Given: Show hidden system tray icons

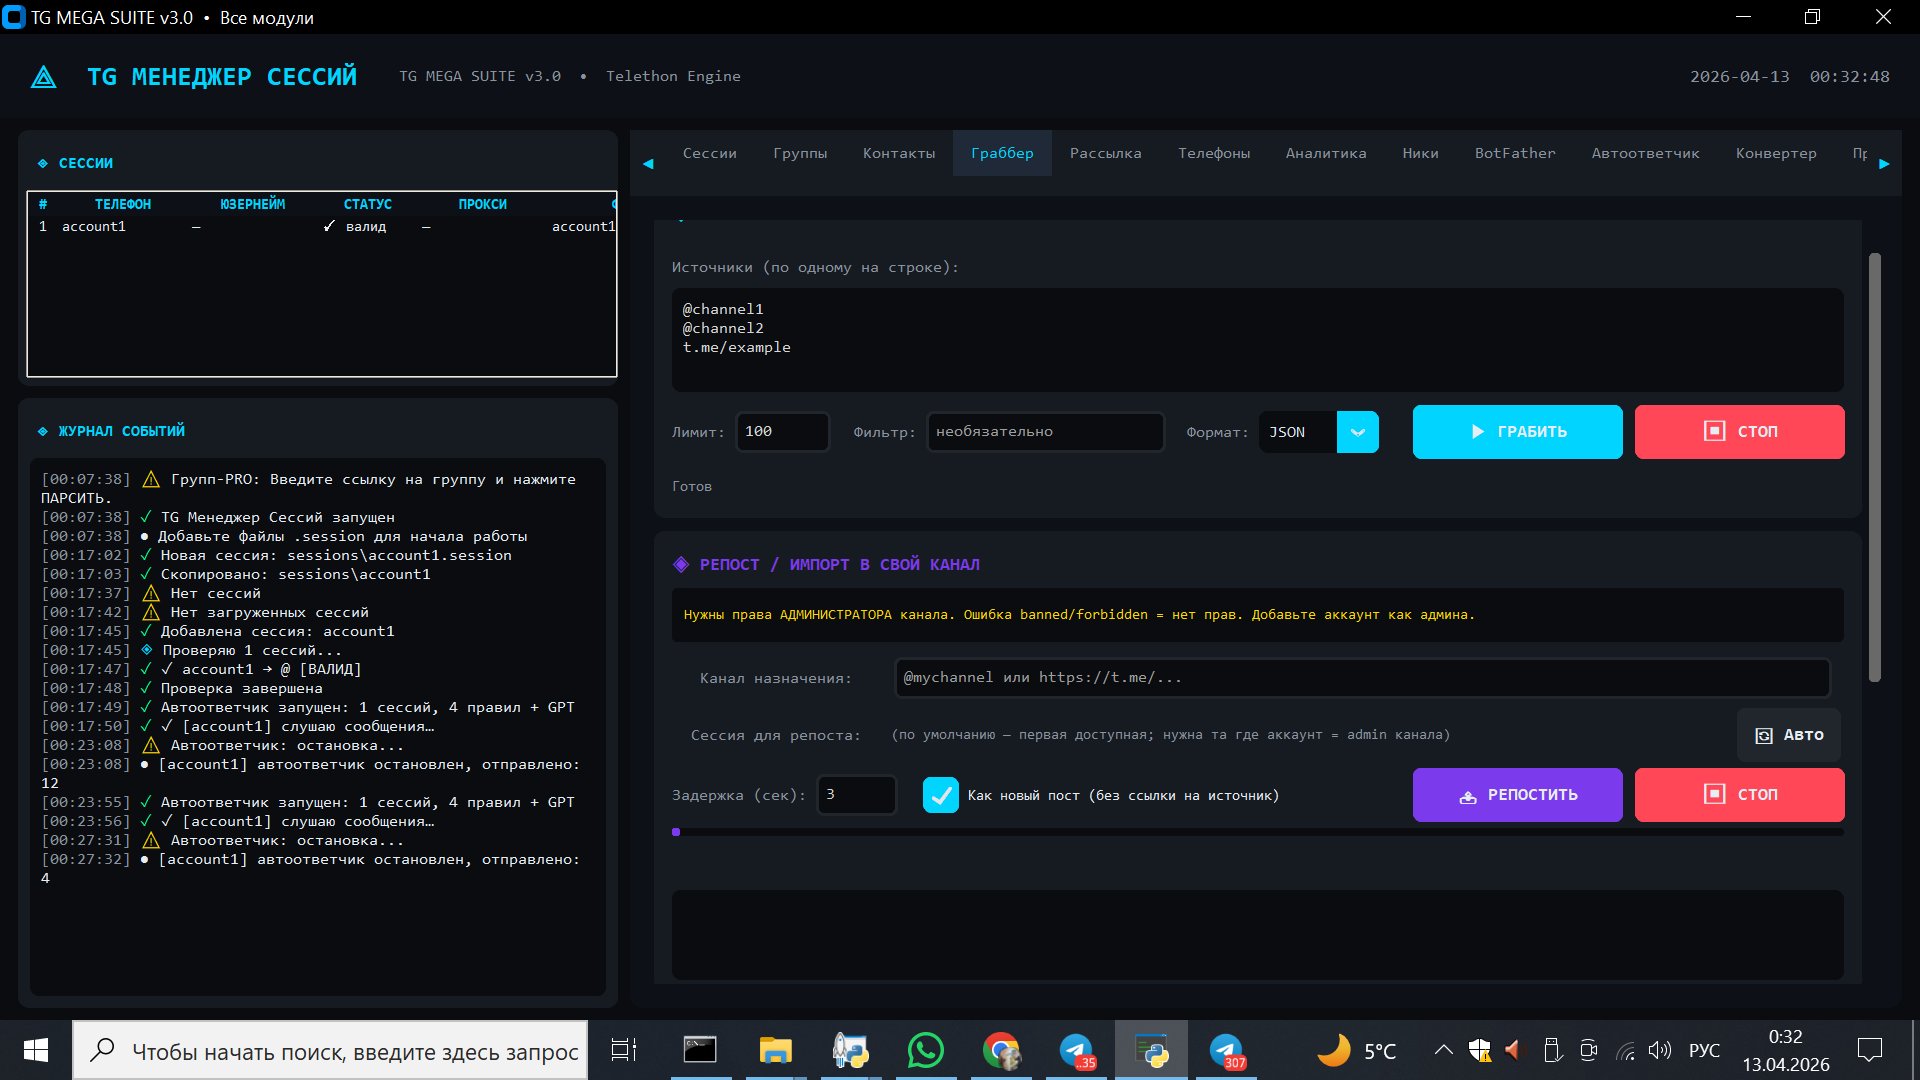Looking at the screenshot, I should click(1443, 1050).
